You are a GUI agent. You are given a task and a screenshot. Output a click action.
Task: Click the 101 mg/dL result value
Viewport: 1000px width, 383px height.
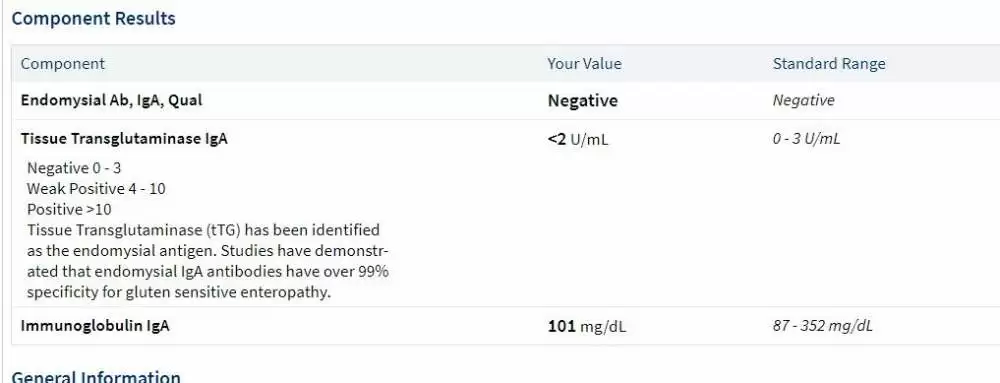[587, 326]
